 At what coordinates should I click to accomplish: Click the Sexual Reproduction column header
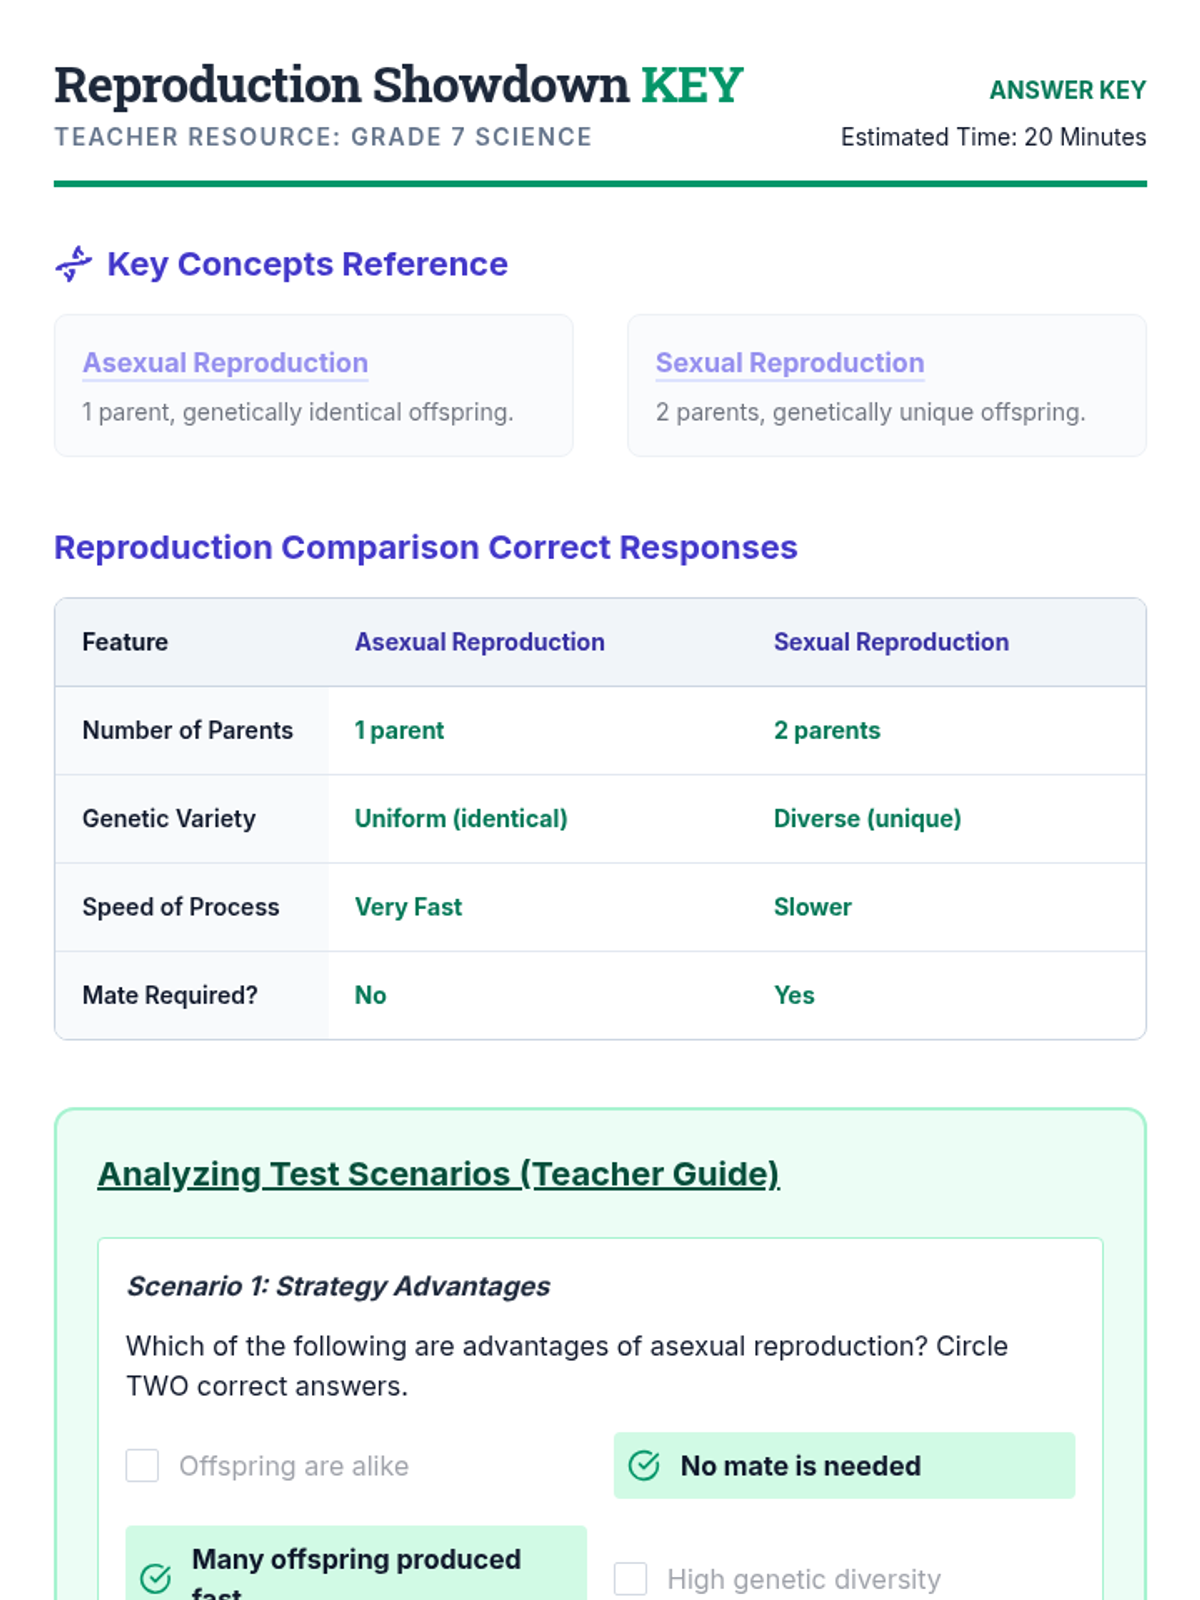pos(890,642)
